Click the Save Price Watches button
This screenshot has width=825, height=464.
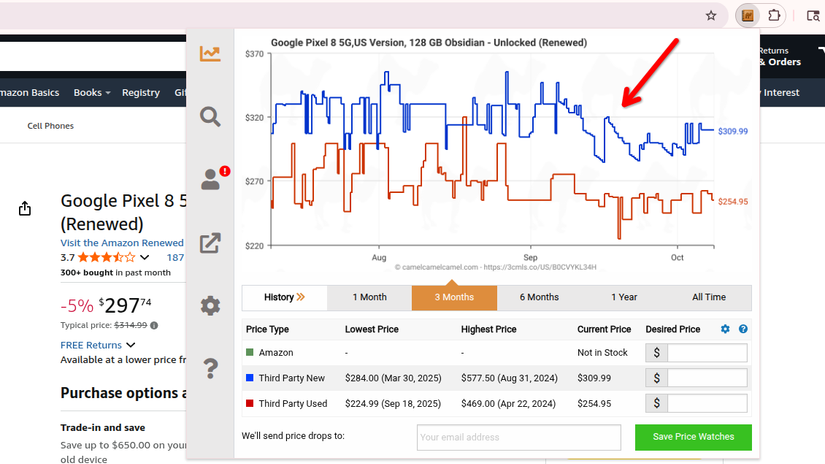click(693, 437)
